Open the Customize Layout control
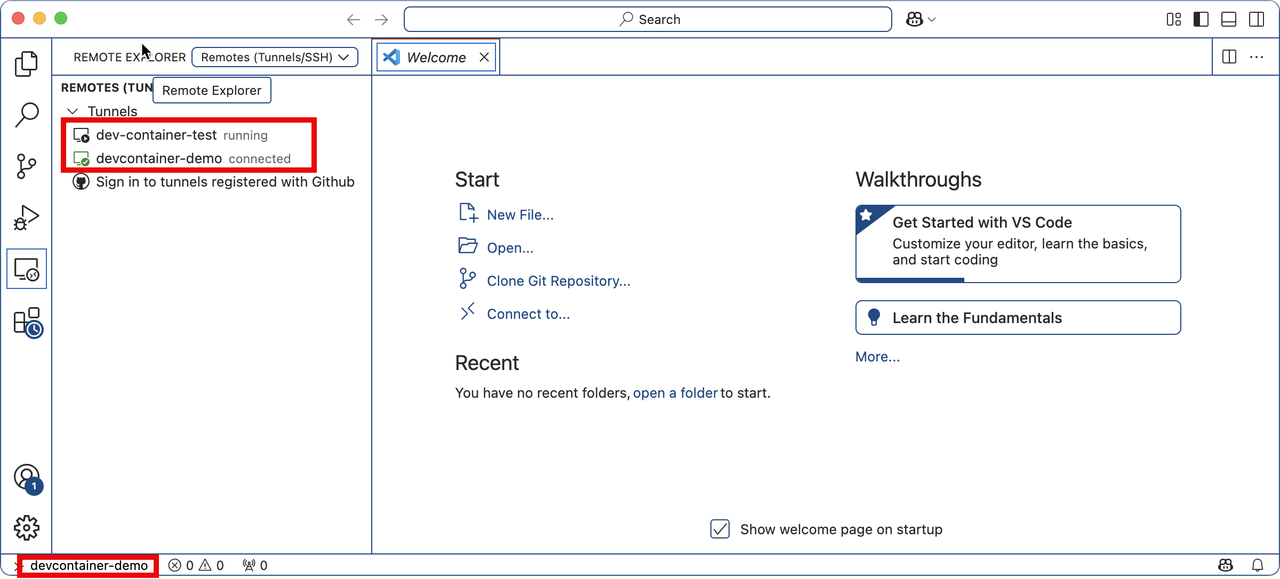This screenshot has height=579, width=1280. [x=1174, y=19]
